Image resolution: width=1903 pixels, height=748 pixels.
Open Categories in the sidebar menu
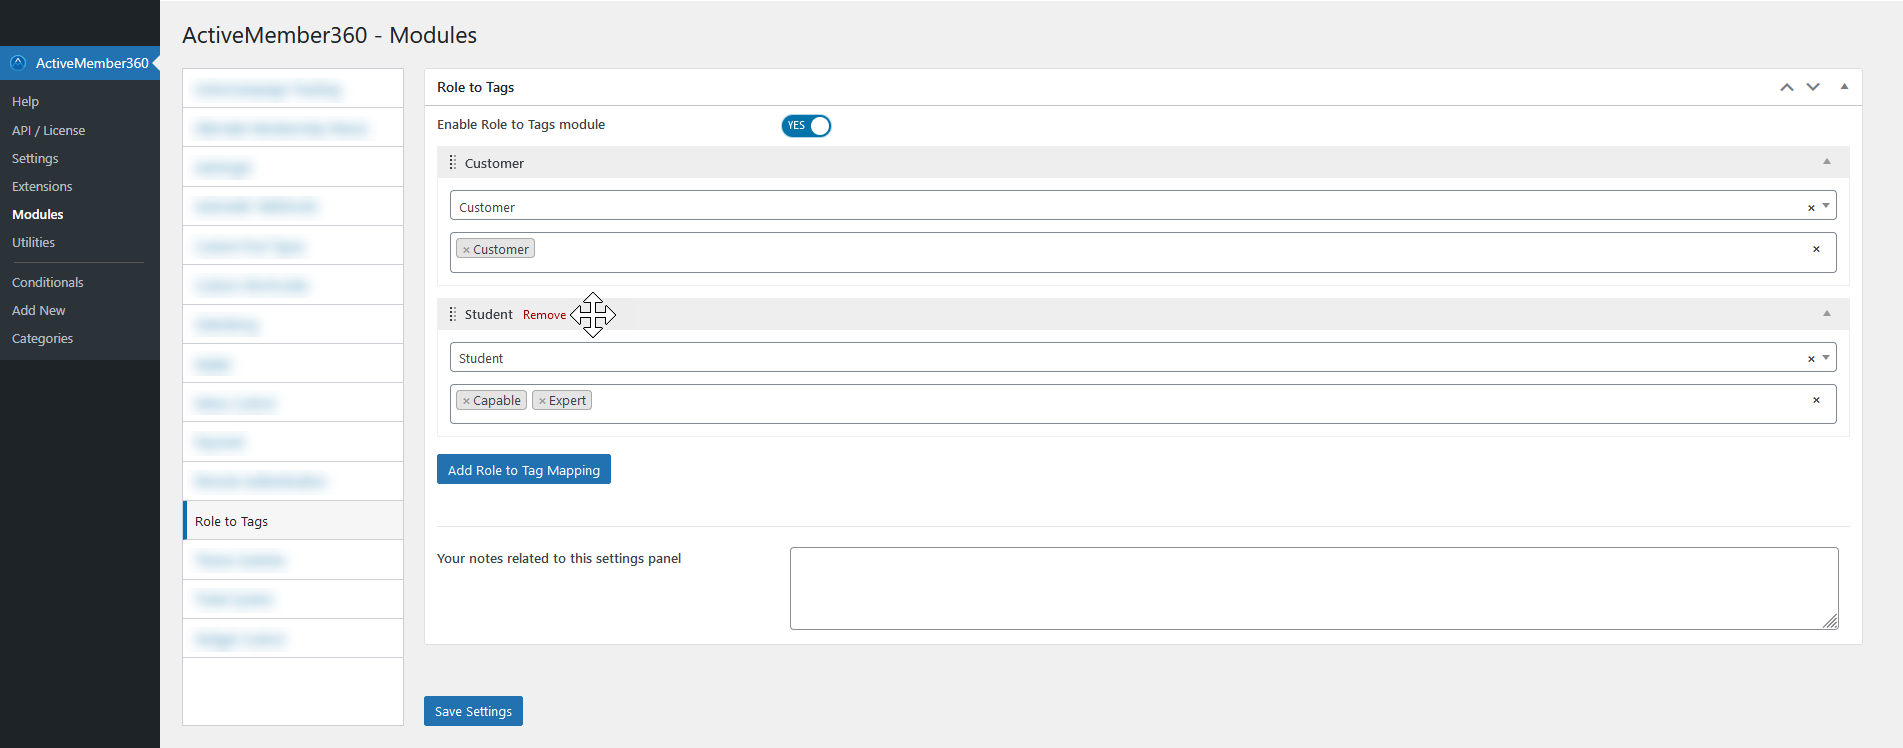point(42,338)
